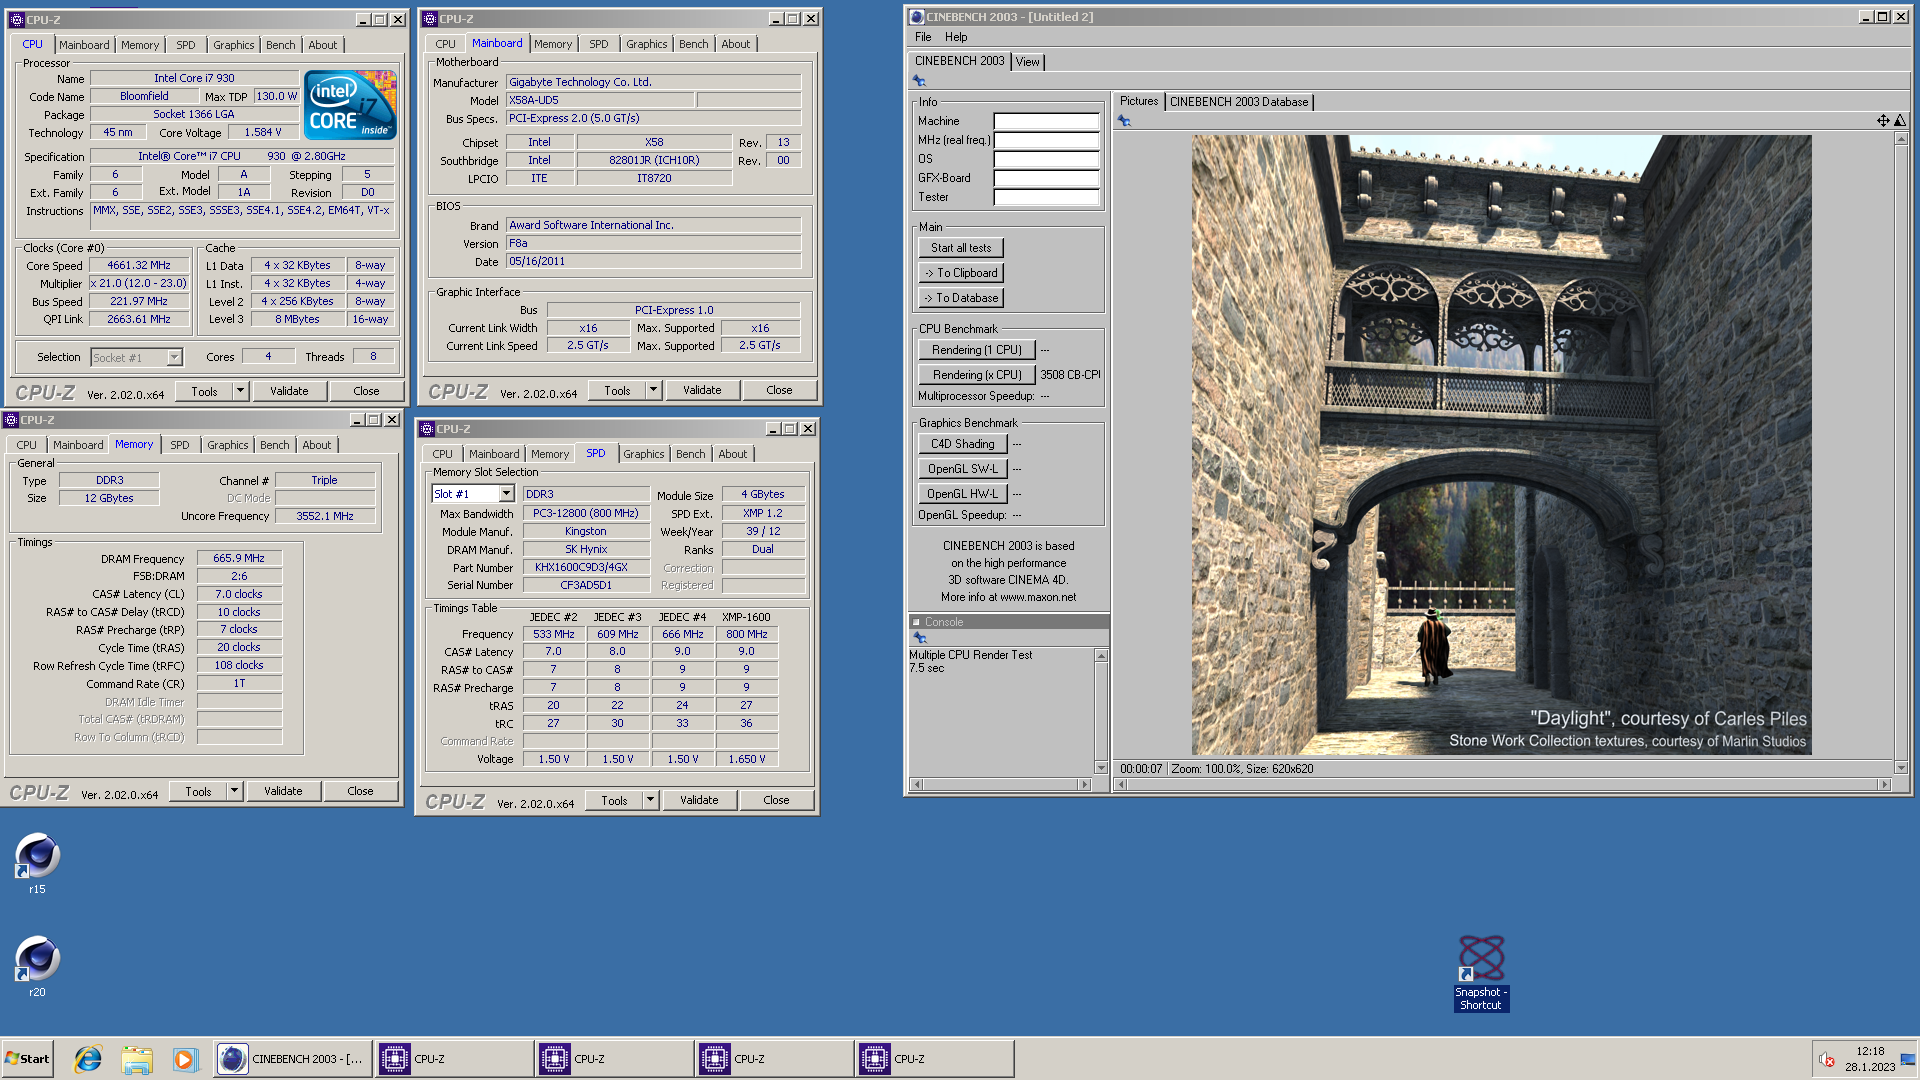Click the CINEBENCH 2003 taskbar button
Image resolution: width=1920 pixels, height=1080 pixels.
(x=293, y=1059)
